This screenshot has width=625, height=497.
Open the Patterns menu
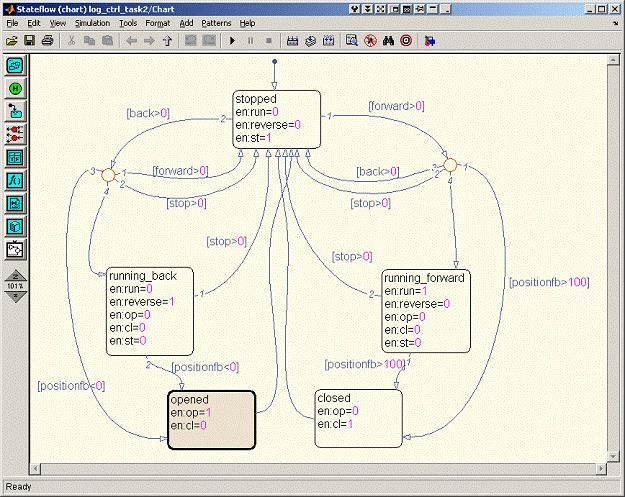[x=215, y=22]
